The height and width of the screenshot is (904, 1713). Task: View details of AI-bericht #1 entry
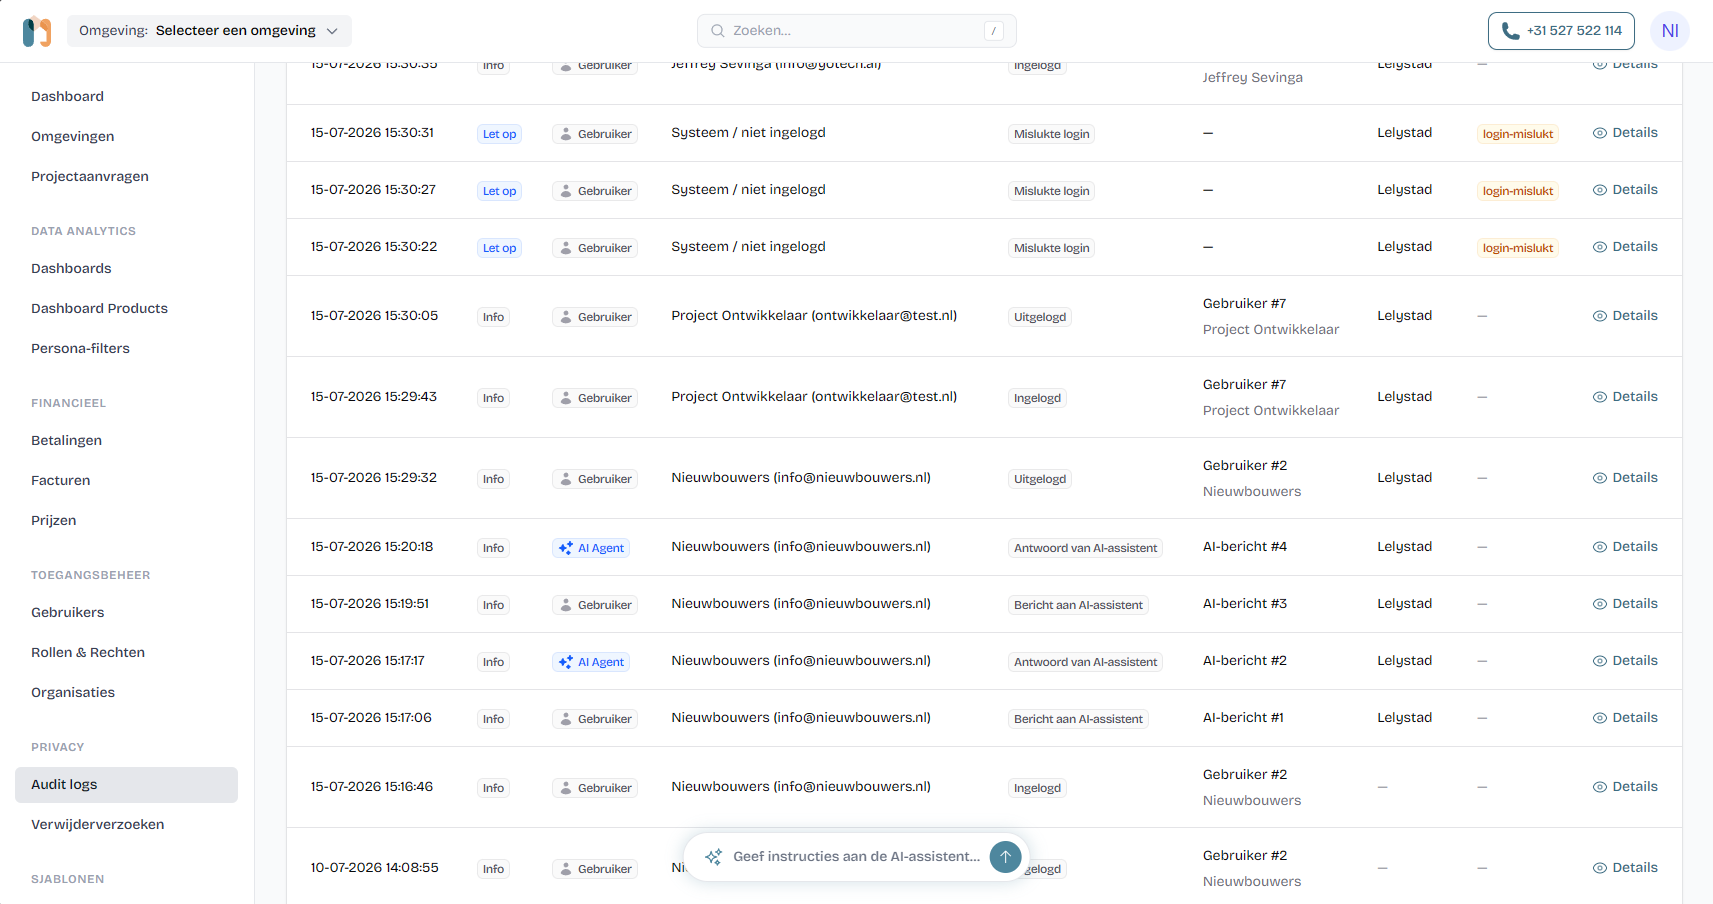1625,718
